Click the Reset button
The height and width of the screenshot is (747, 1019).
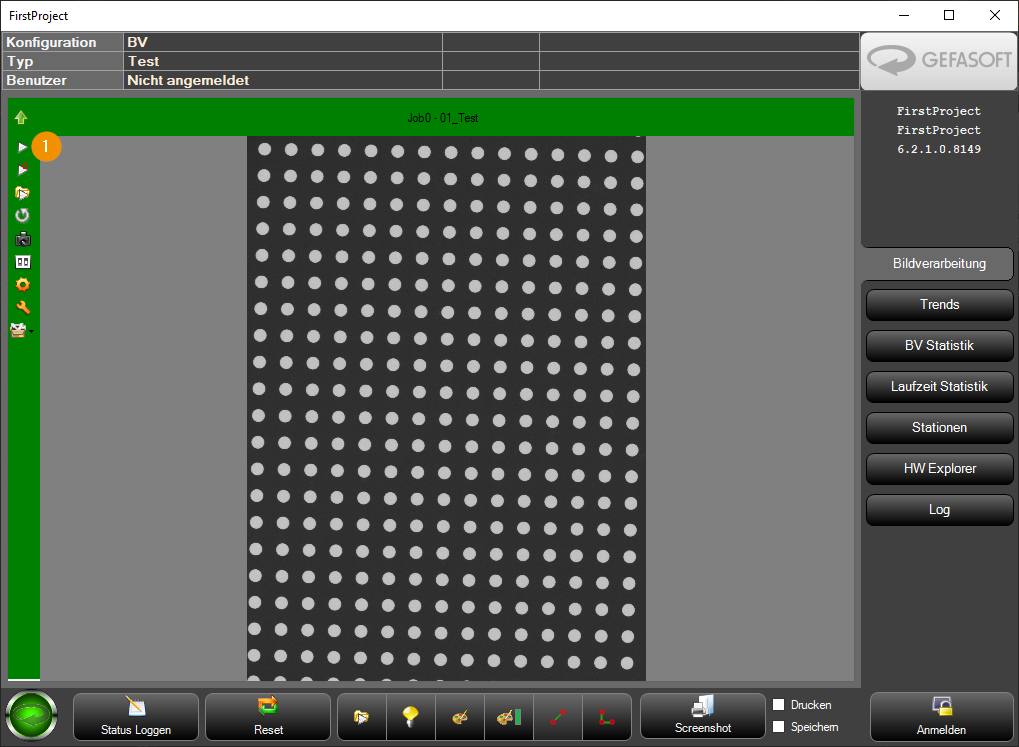(268, 716)
